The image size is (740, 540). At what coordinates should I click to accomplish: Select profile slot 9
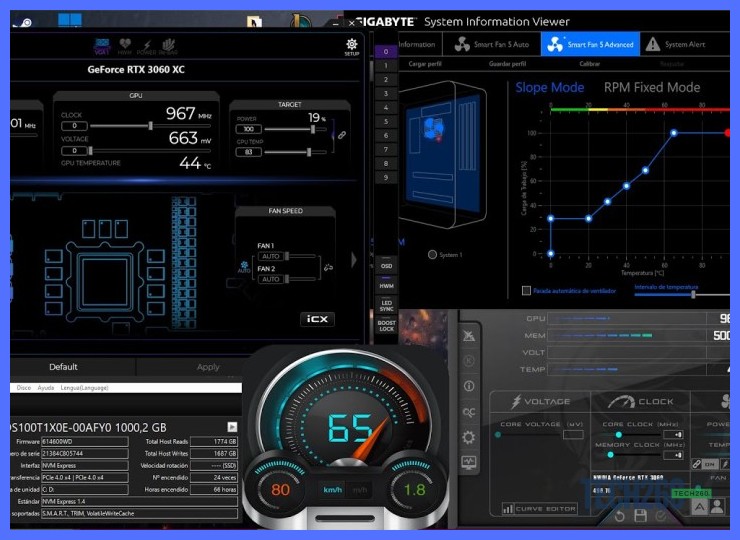click(386, 177)
